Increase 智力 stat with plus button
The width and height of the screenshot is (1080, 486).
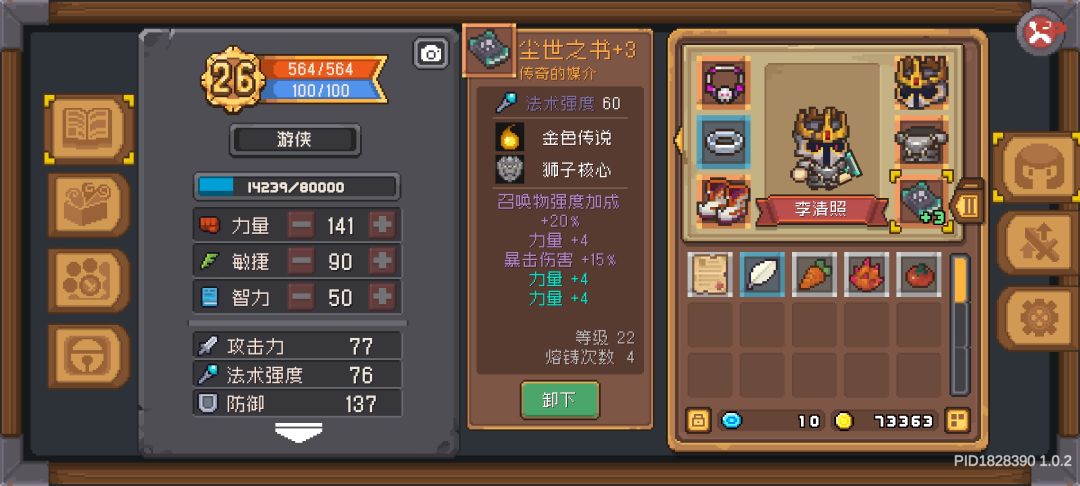tap(382, 297)
